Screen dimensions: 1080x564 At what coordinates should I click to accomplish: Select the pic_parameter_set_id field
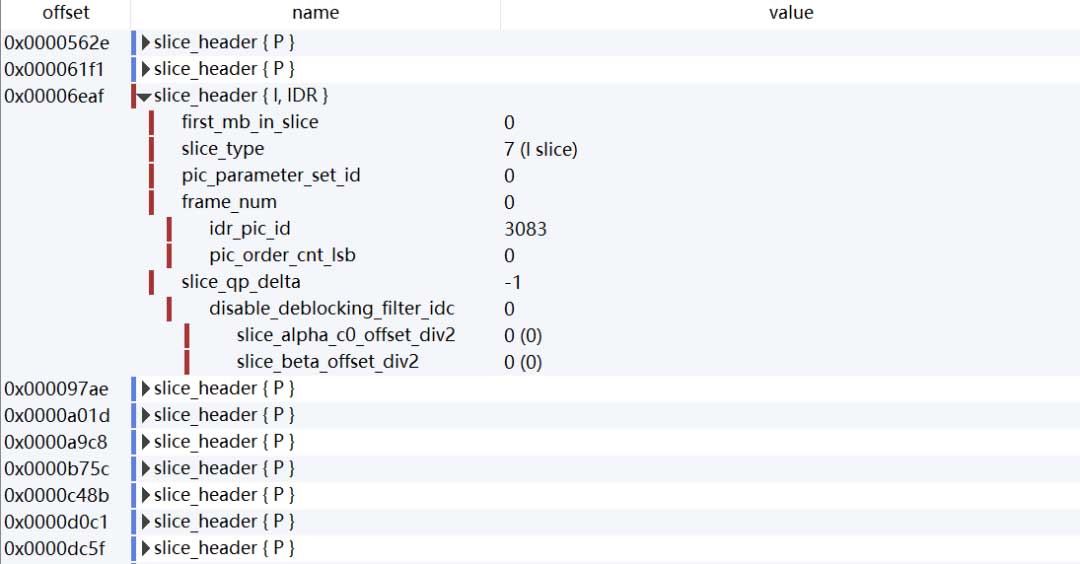pos(270,175)
